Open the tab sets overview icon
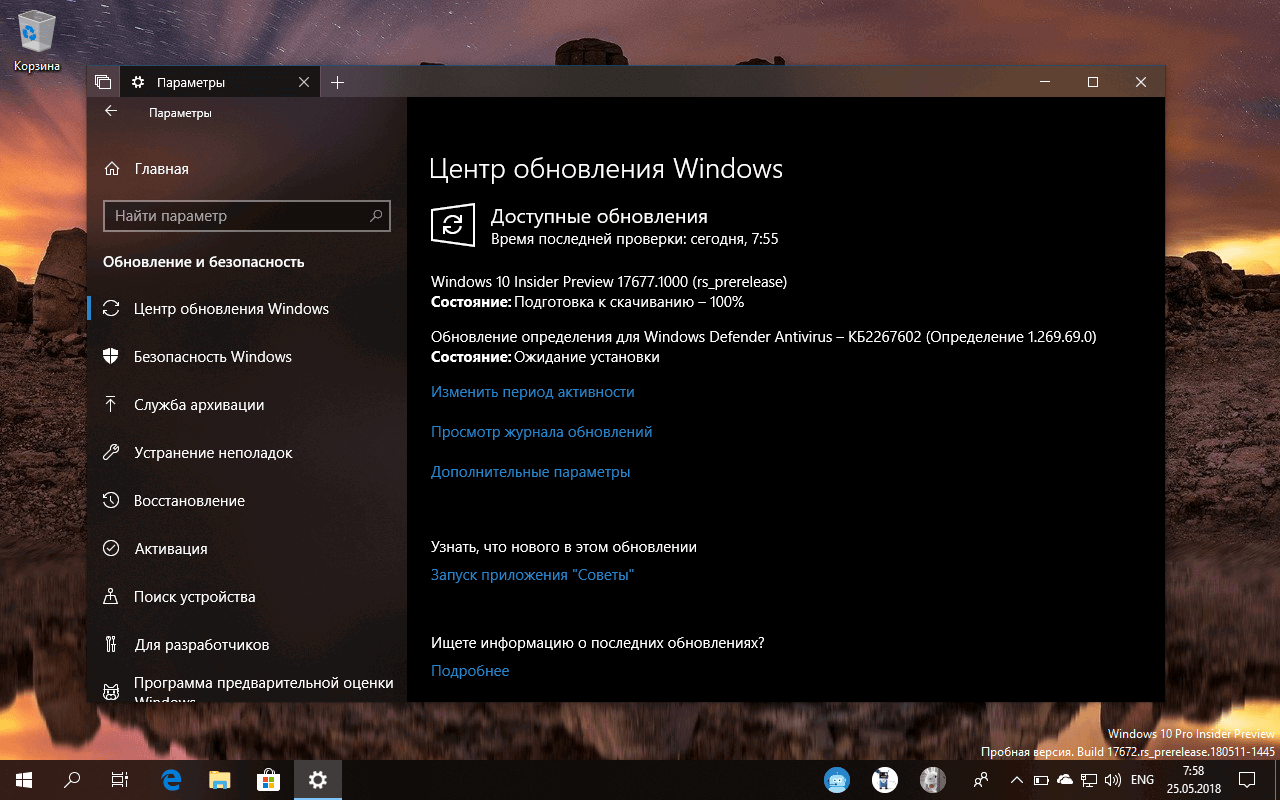Viewport: 1280px width, 800px height. coord(103,82)
